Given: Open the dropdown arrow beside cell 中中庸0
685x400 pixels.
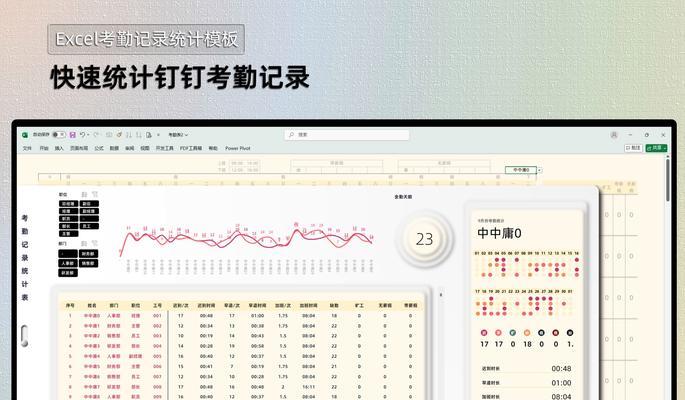Looking at the screenshot, I should tap(540, 170).
